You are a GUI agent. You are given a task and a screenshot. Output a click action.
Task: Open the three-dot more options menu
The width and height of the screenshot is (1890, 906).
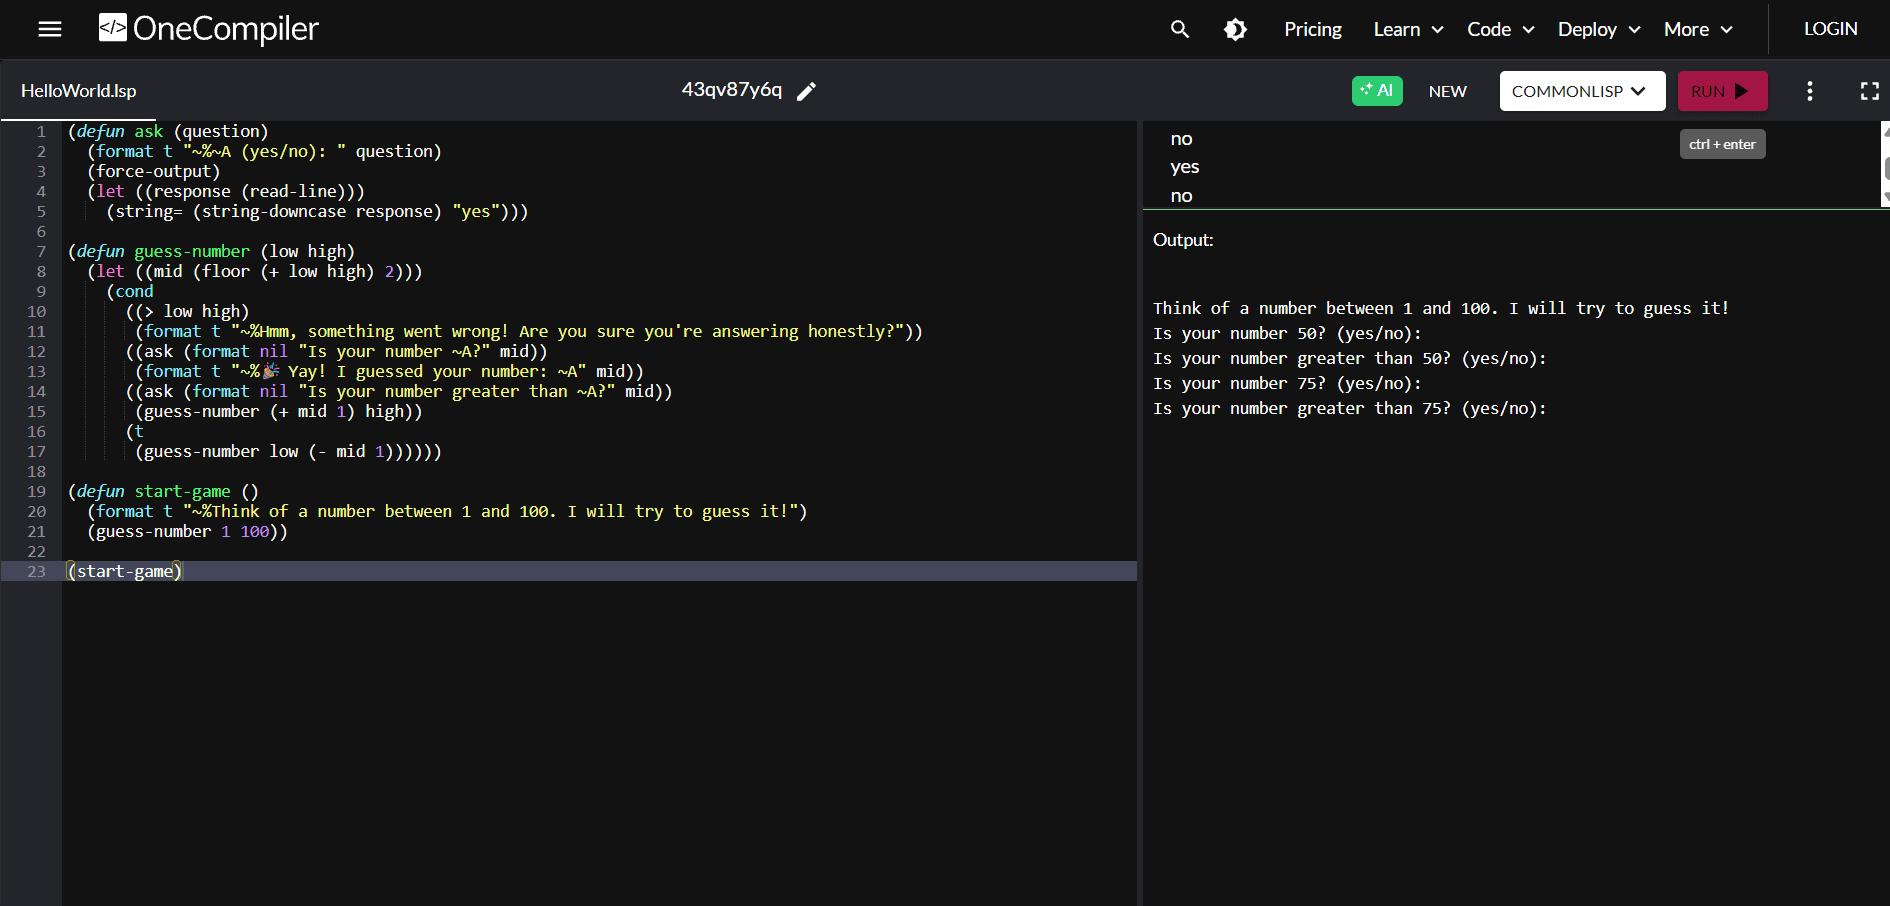1809,91
